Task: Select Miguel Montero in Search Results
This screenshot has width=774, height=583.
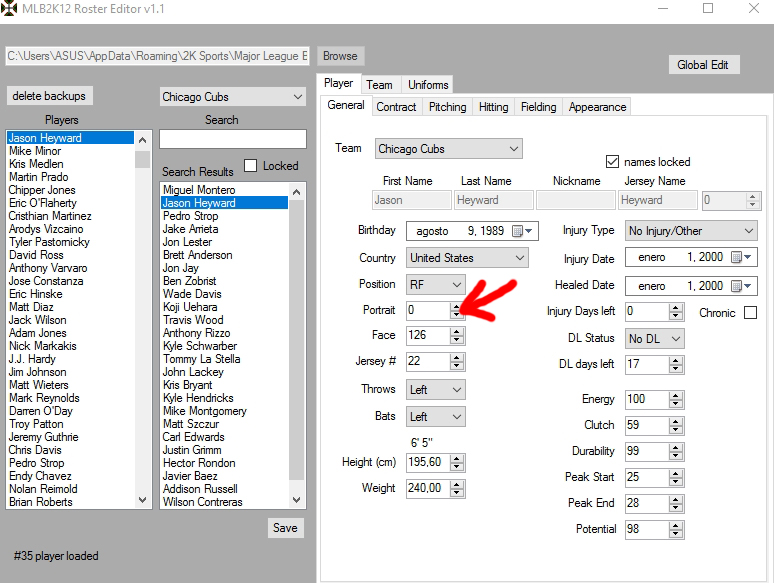Action: [x=199, y=190]
